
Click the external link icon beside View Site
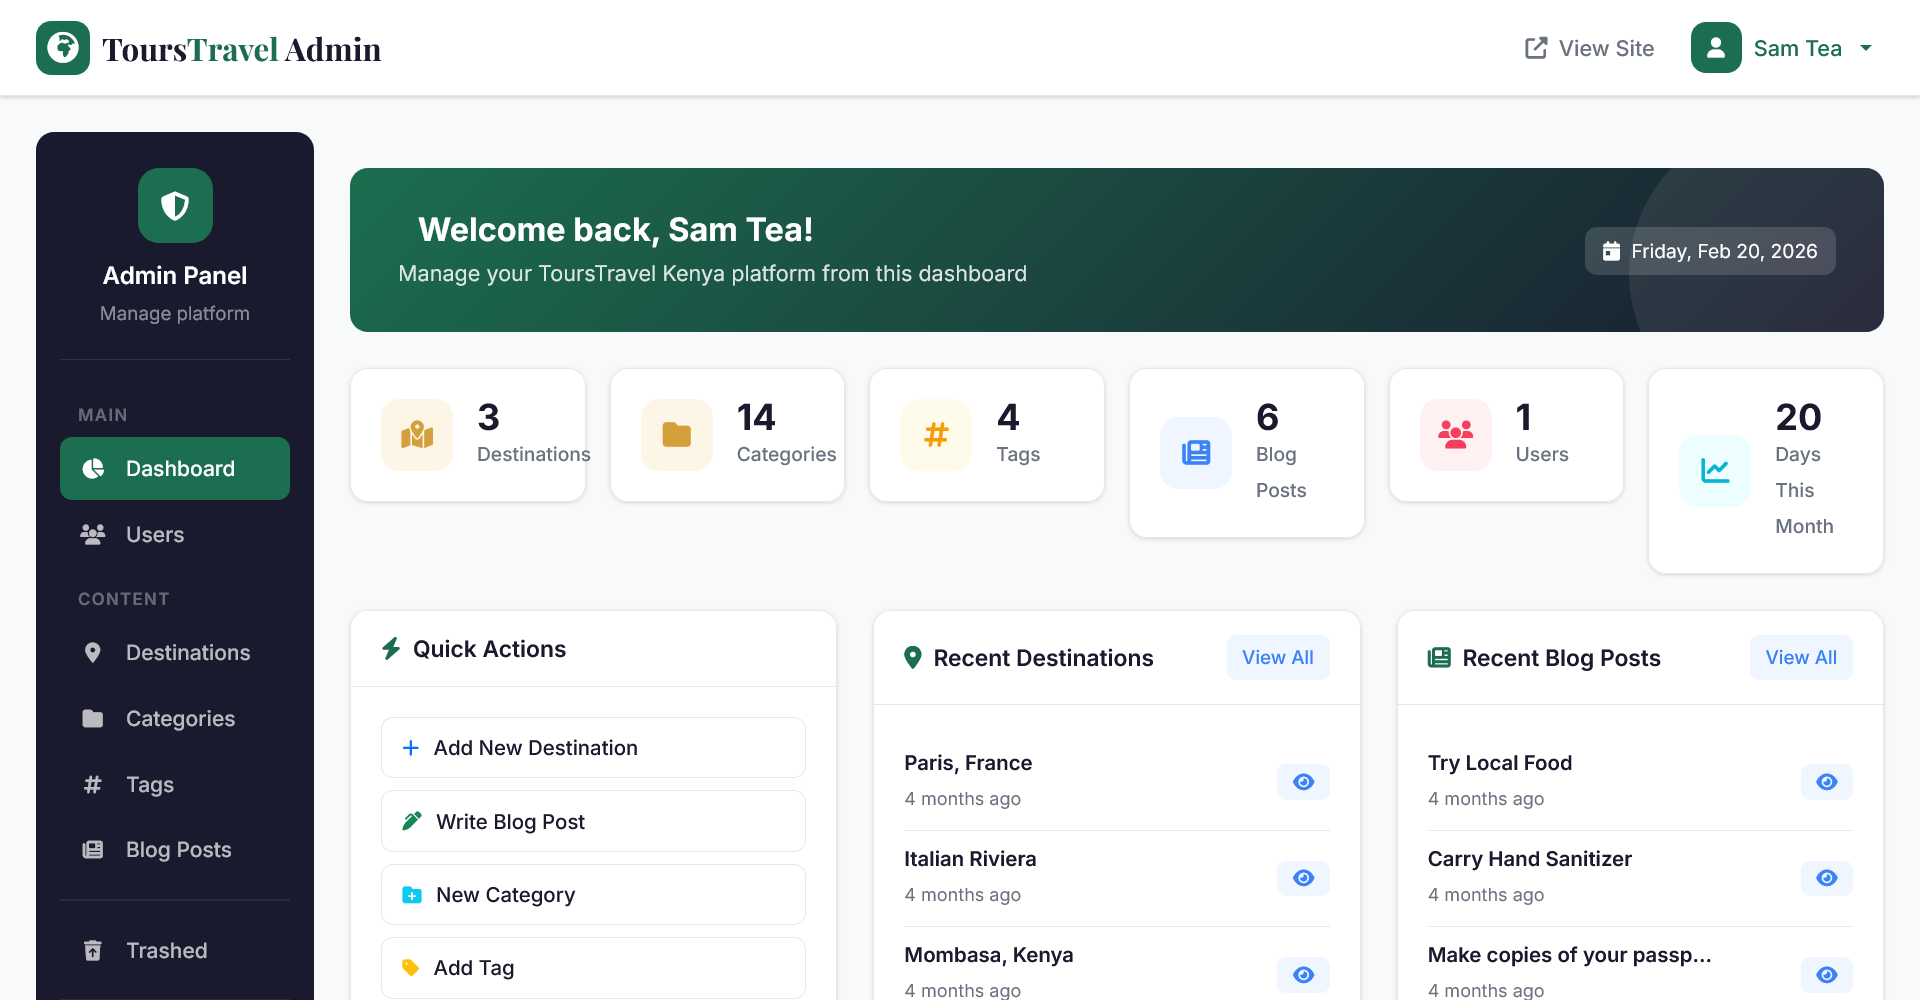(1536, 48)
